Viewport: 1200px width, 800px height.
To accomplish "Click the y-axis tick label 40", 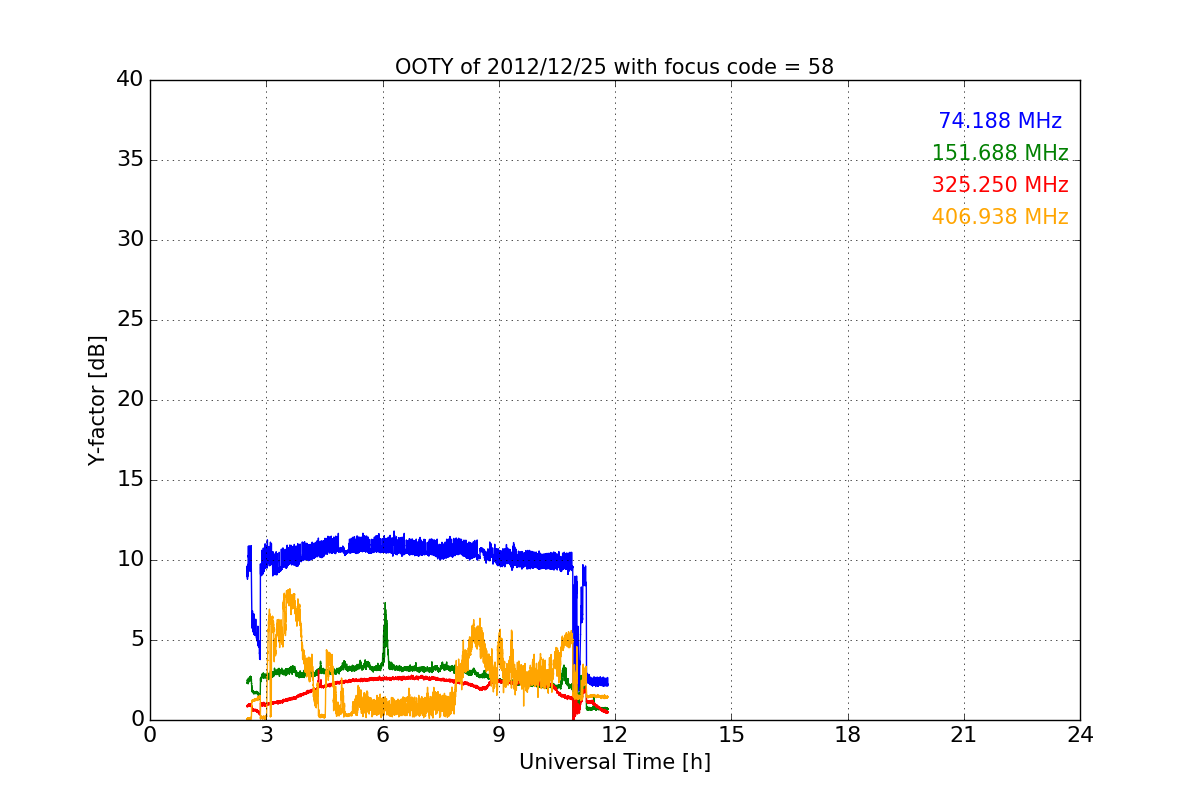I will [130, 80].
